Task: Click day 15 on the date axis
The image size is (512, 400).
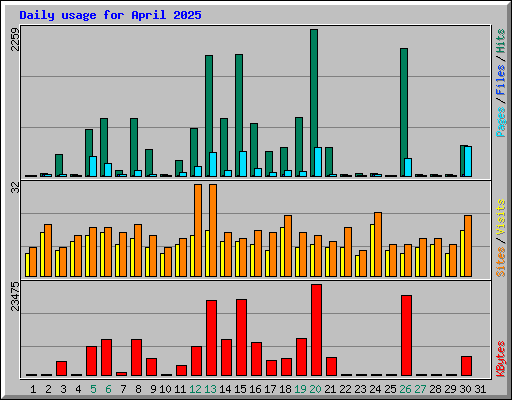Action: coord(240,389)
